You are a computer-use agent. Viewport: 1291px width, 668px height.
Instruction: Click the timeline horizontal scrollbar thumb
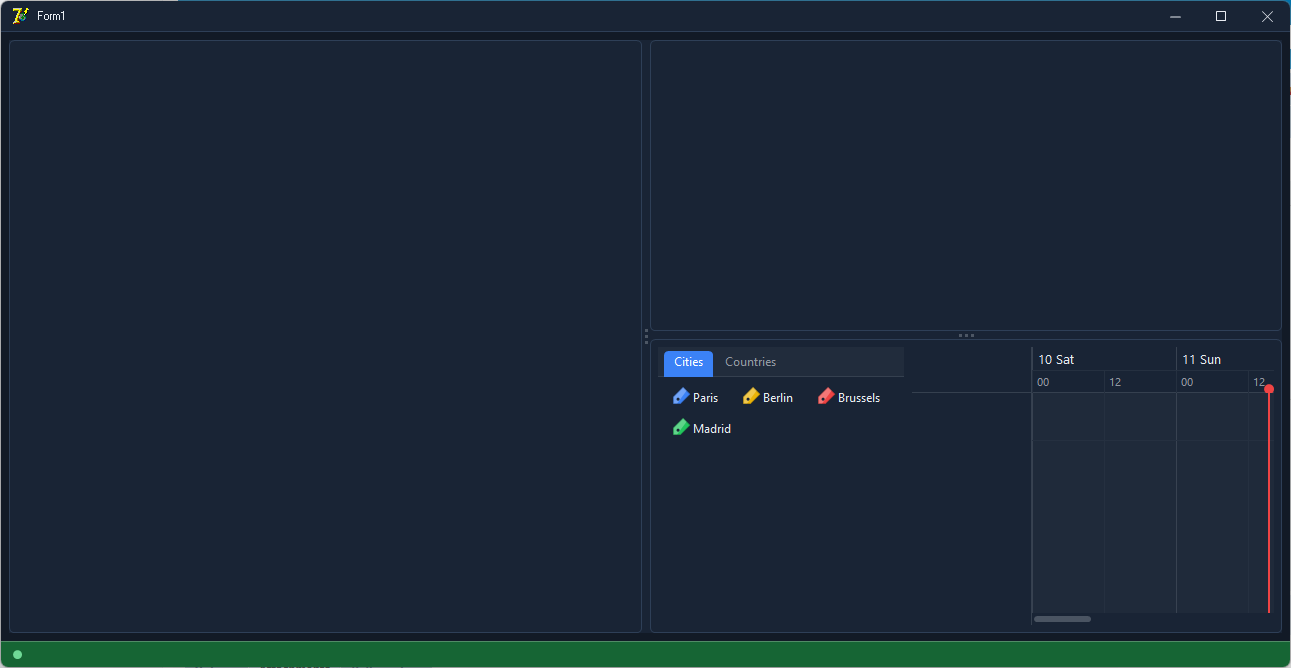(1062, 619)
